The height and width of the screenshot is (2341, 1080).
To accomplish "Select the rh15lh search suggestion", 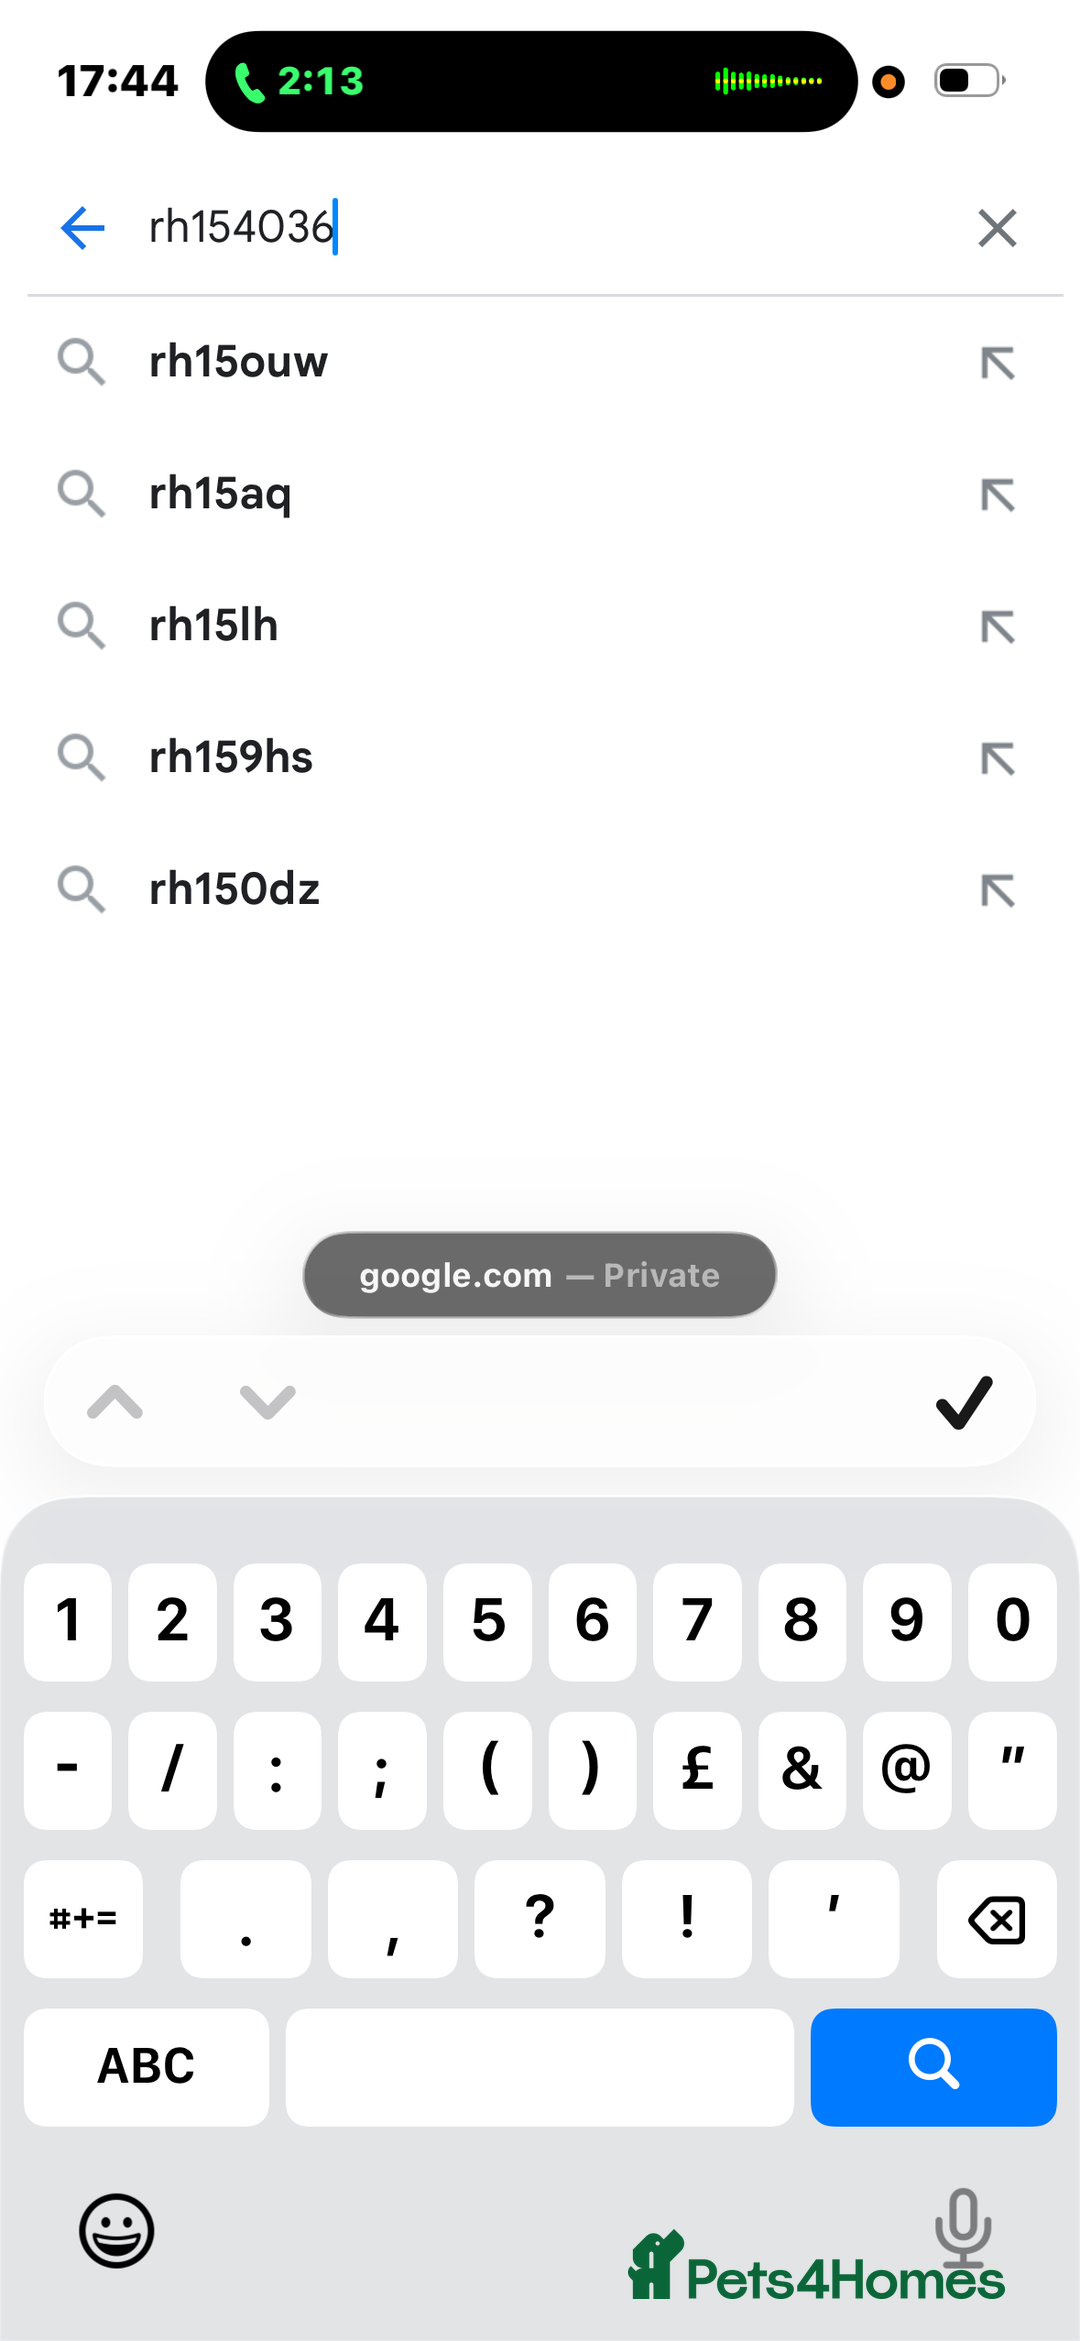I will click(214, 626).
